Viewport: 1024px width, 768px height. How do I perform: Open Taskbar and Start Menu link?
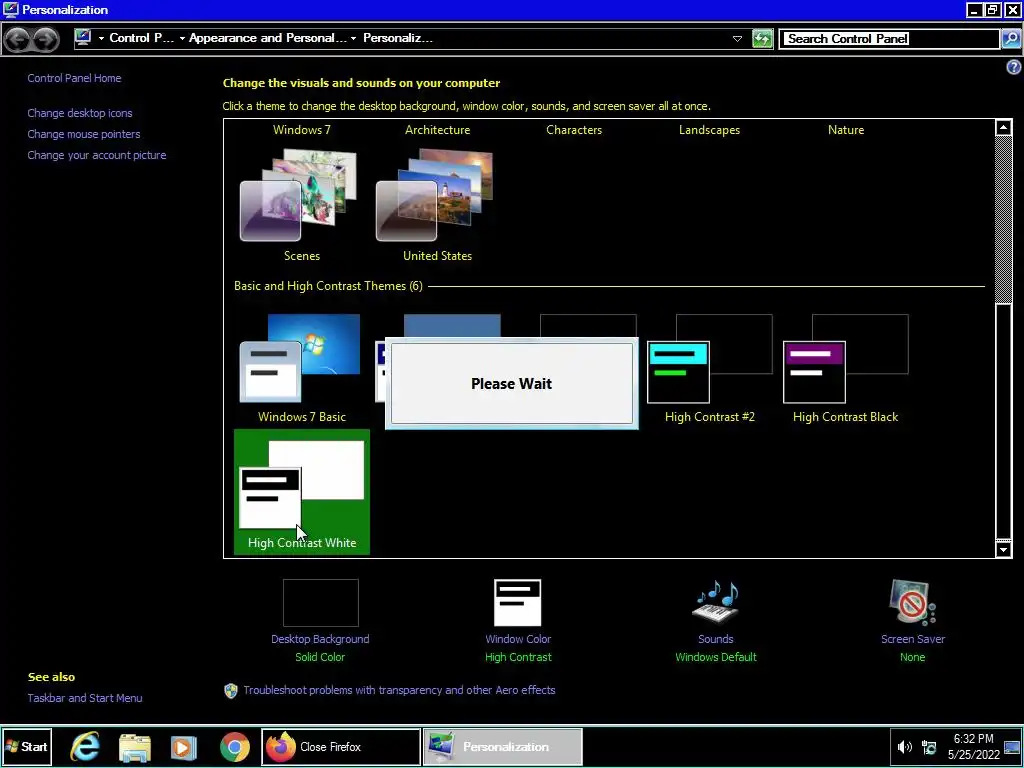coord(85,697)
